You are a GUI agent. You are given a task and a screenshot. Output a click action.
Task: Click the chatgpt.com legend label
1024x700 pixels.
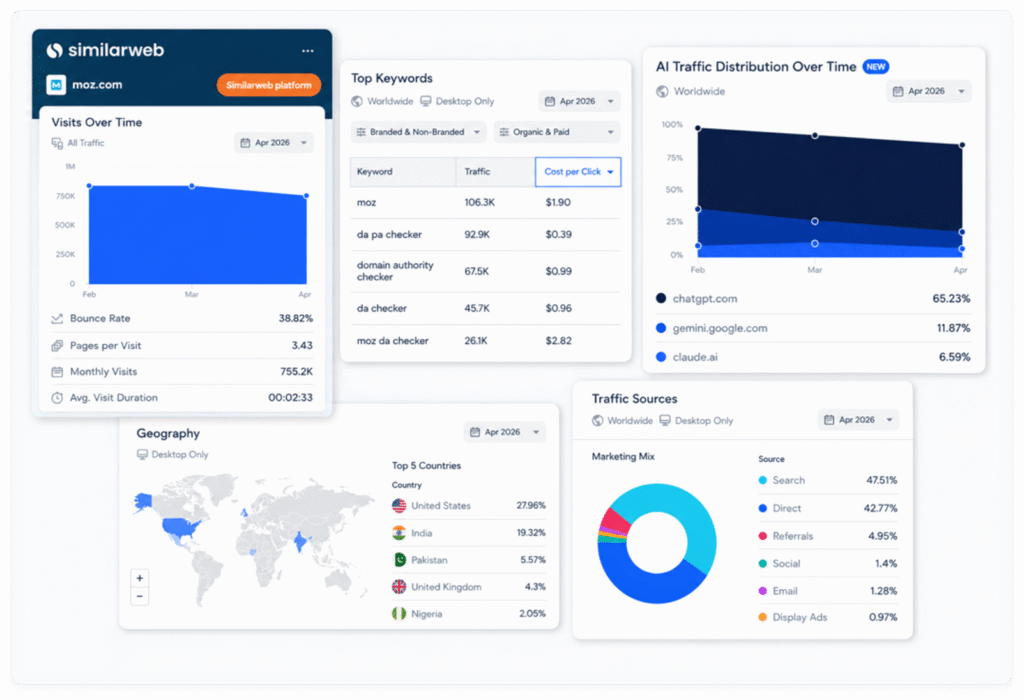click(705, 298)
